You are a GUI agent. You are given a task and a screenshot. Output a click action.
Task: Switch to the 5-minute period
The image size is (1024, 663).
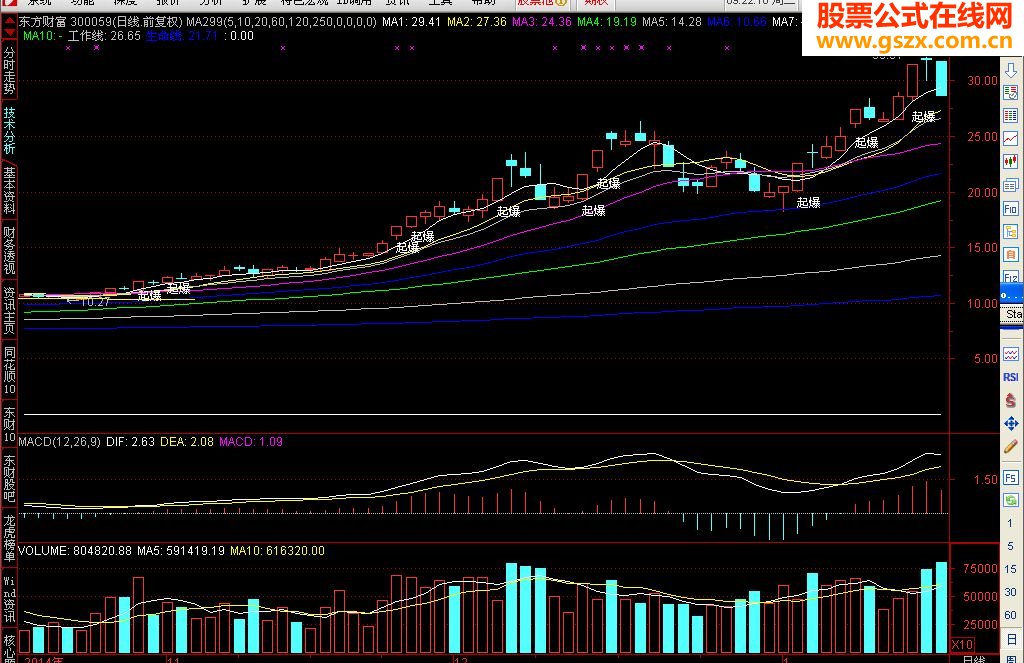[x=1010, y=546]
